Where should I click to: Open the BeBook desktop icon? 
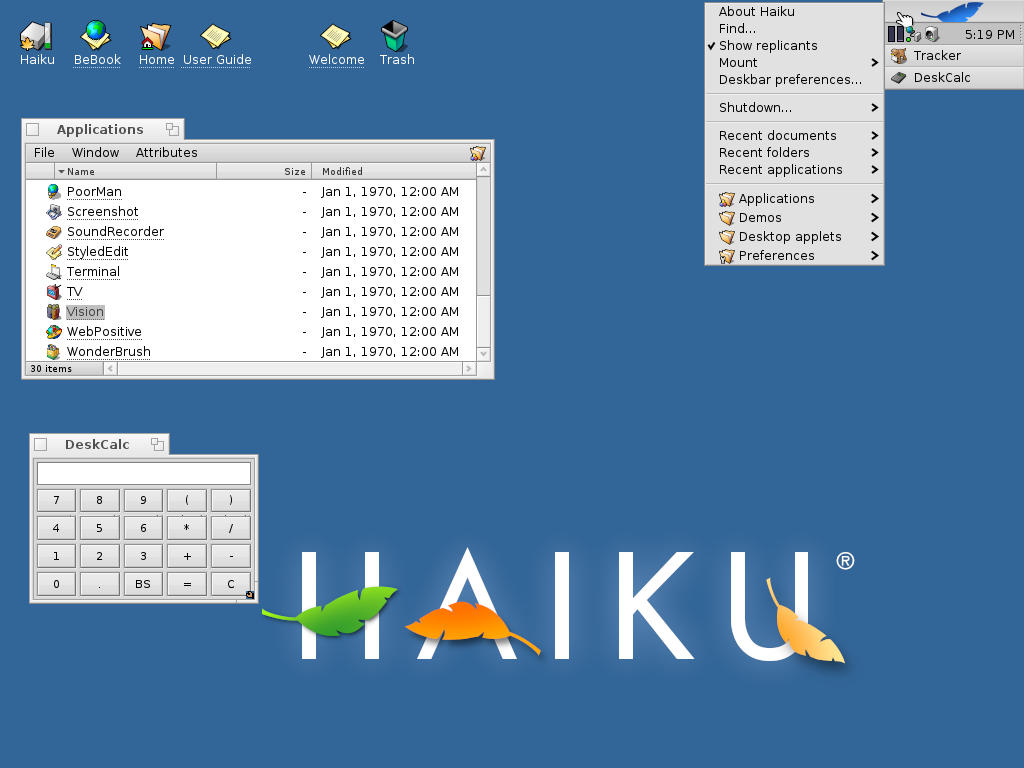point(96,36)
